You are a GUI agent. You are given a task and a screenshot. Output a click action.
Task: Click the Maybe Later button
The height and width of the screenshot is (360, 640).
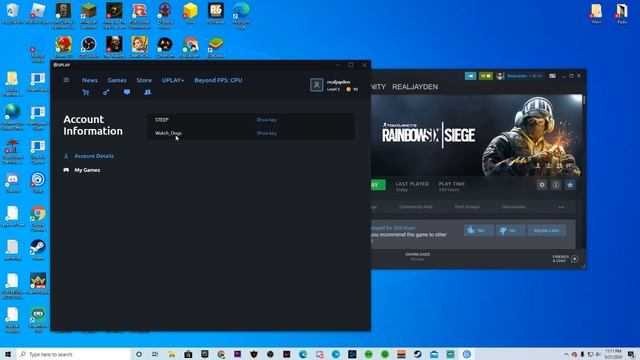click(x=547, y=231)
